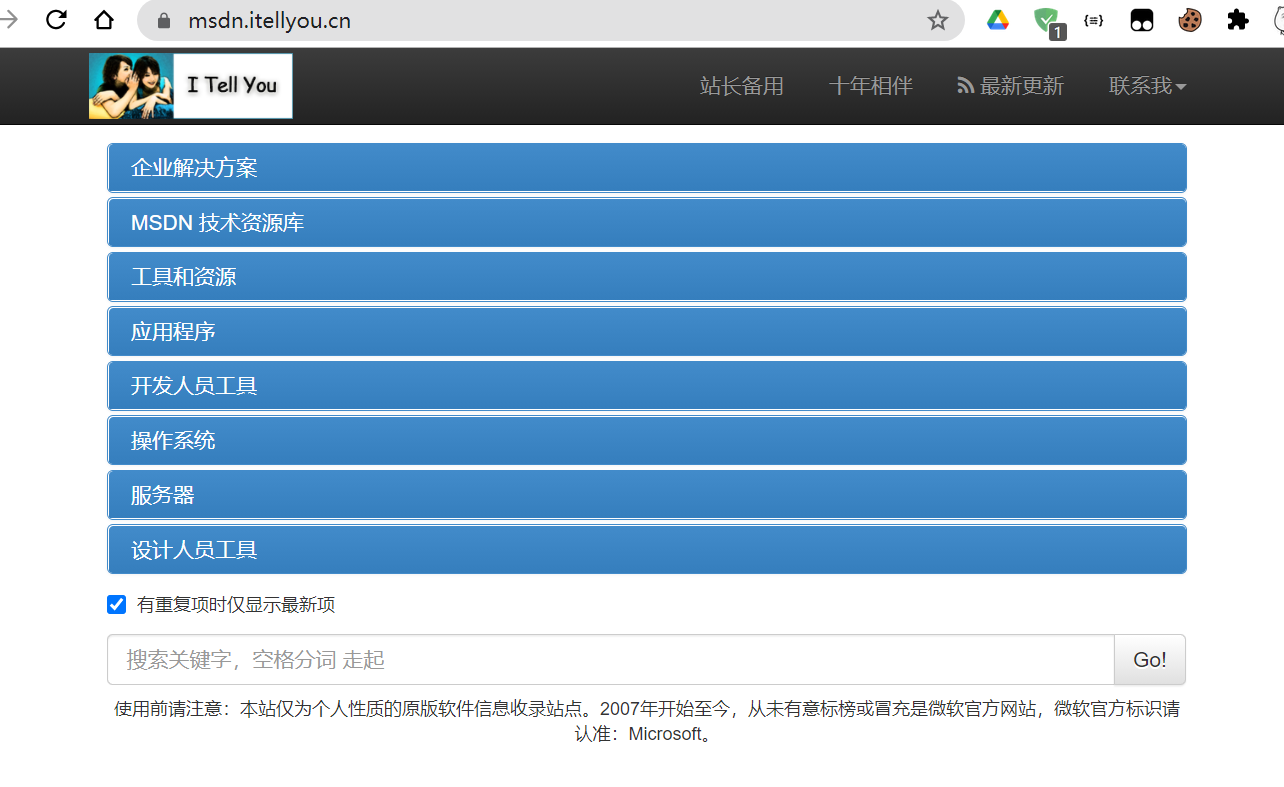This screenshot has width=1284, height=787.
Task: Click the 使用前请注意 disclaimer text
Action: click(x=647, y=721)
